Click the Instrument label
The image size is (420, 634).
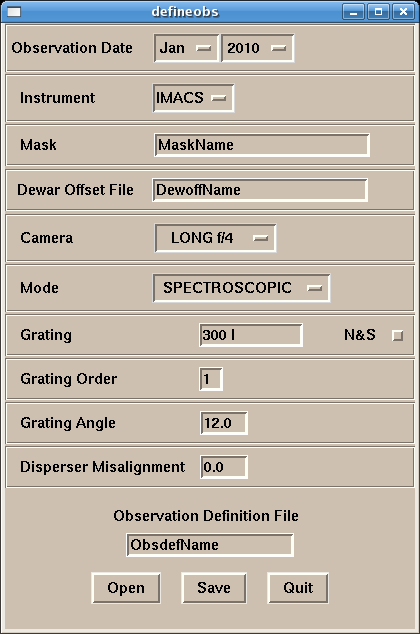coord(57,98)
